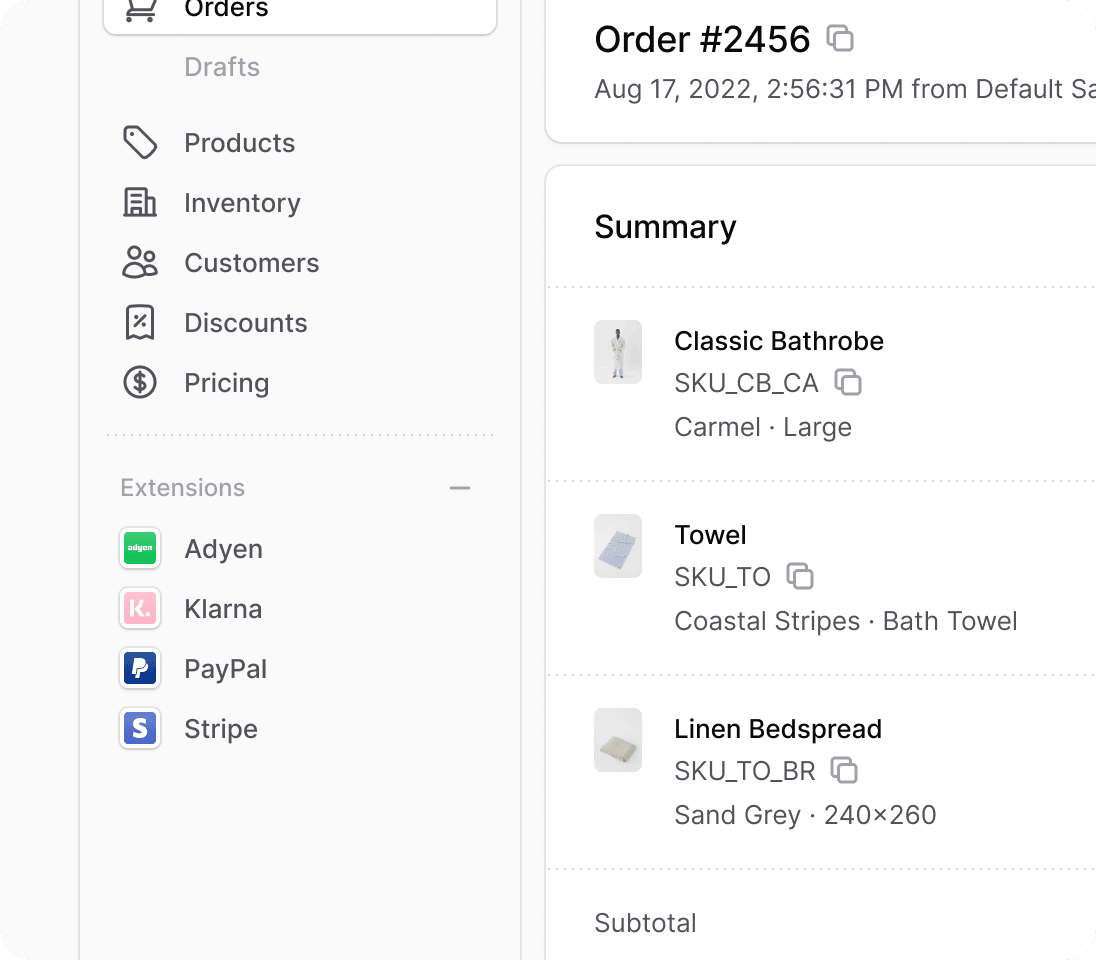Copy the SKU_TO_BR code

[845, 770]
